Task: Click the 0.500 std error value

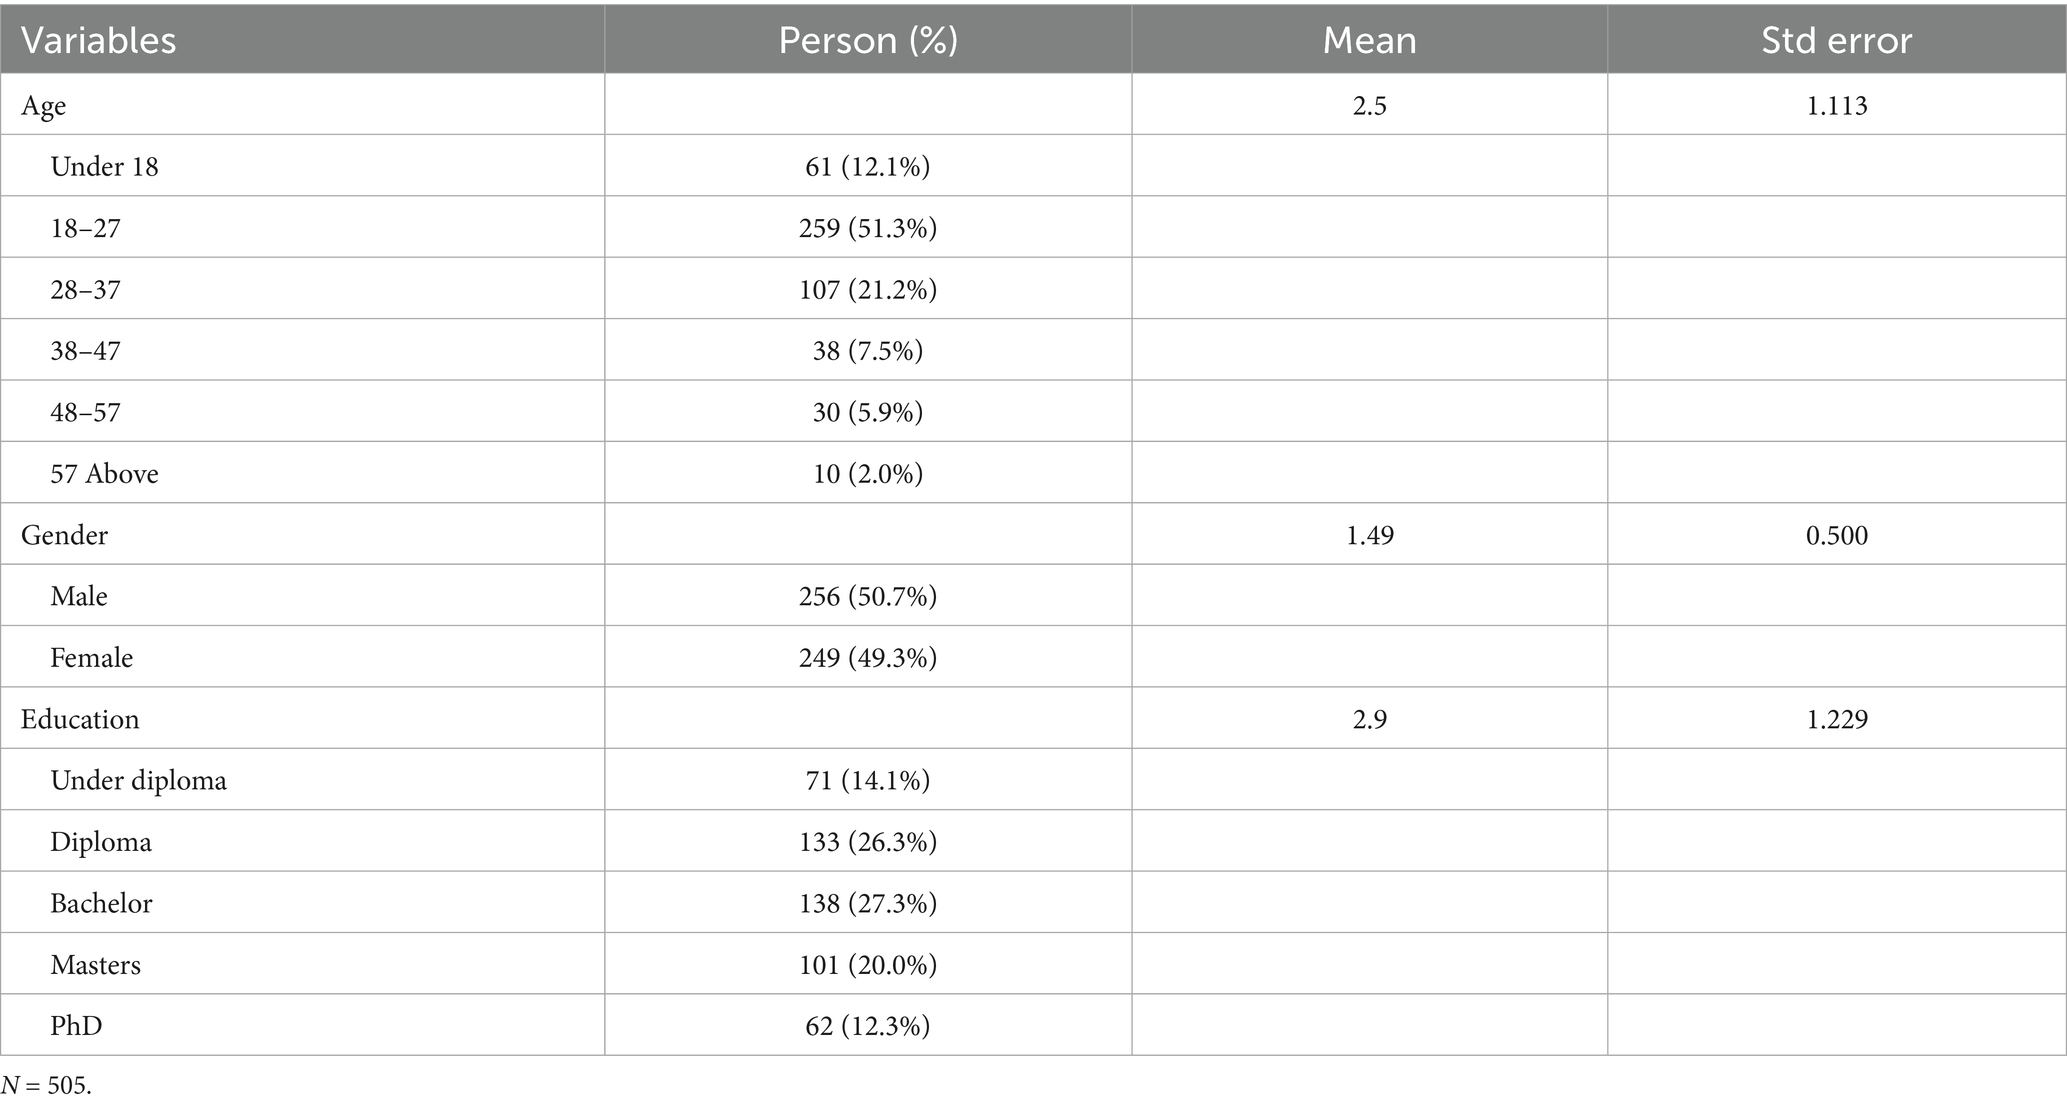Action: (1836, 535)
